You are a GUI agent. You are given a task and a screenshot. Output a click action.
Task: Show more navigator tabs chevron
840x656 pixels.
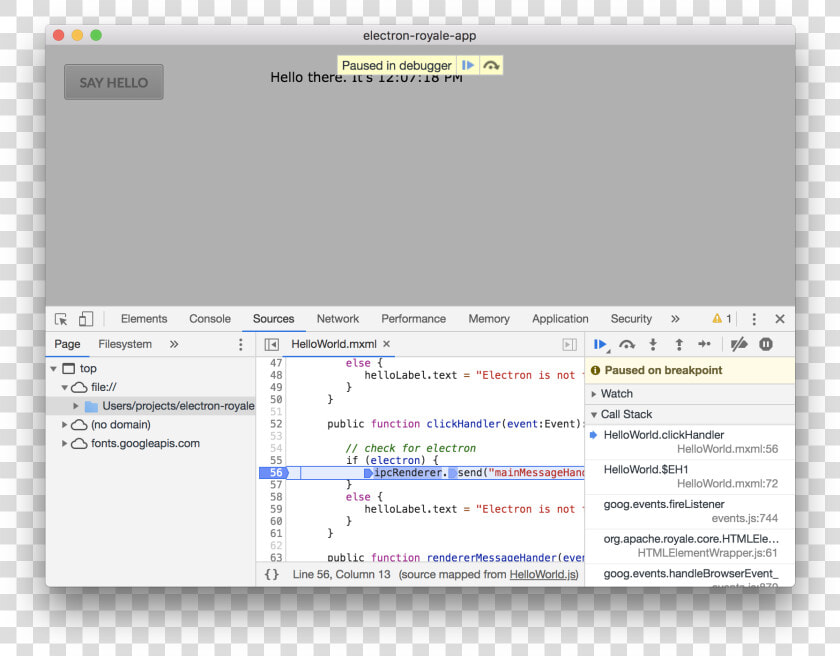coord(174,344)
